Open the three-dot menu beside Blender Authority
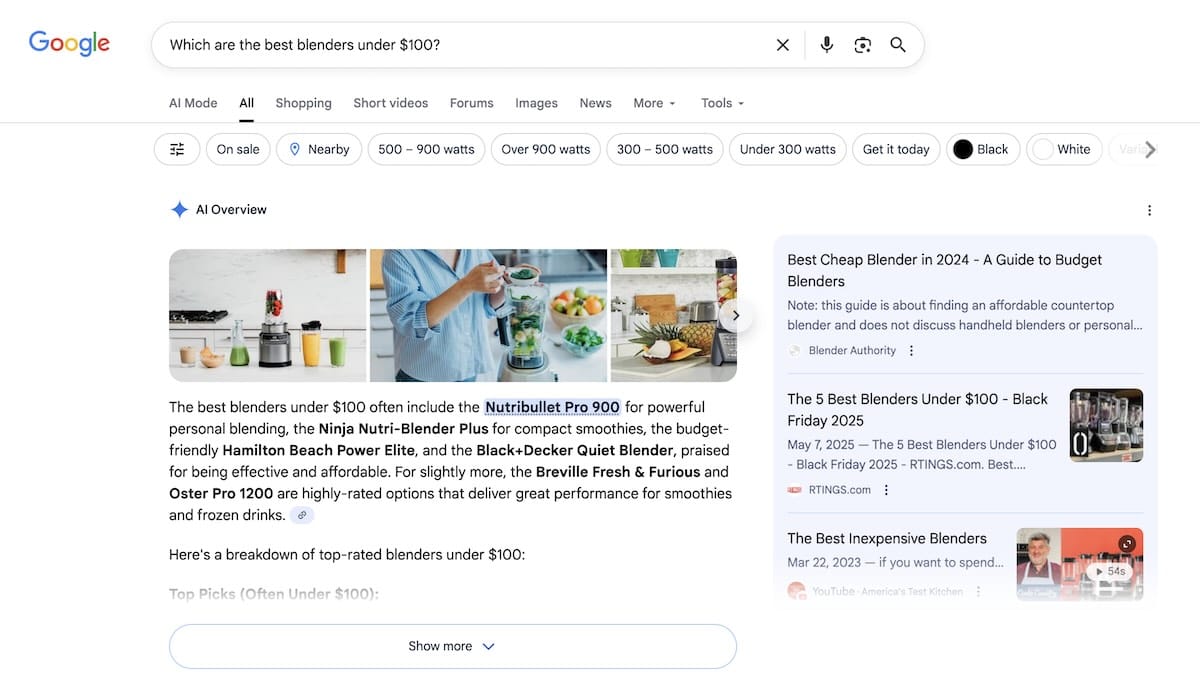 (x=911, y=350)
